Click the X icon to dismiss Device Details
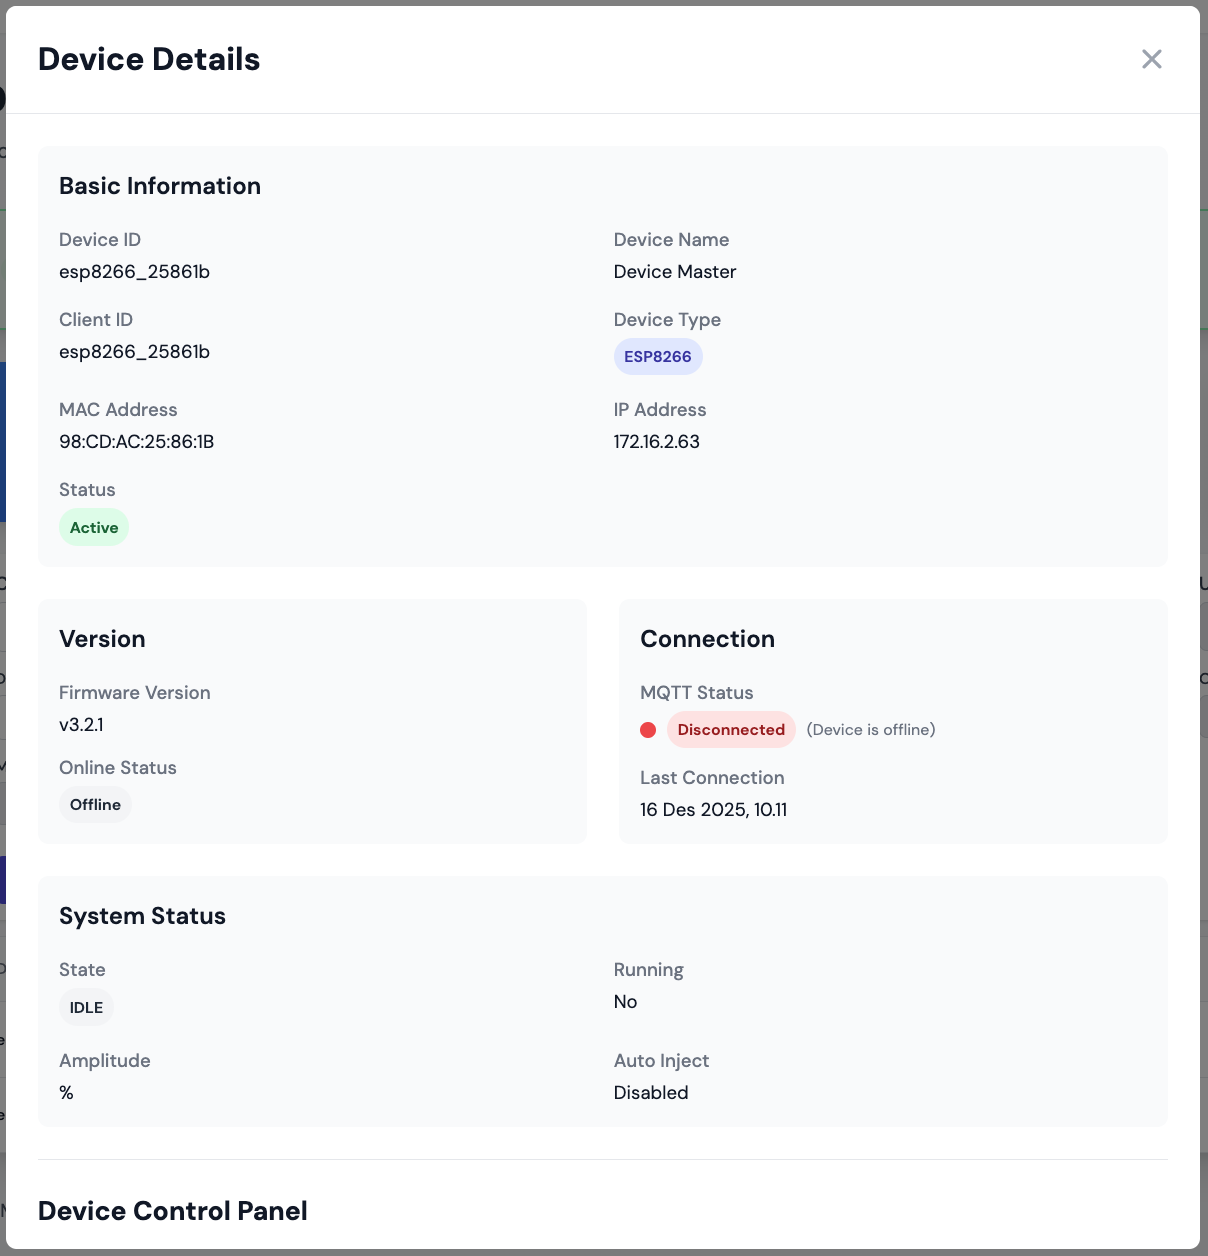 pyautogui.click(x=1152, y=59)
